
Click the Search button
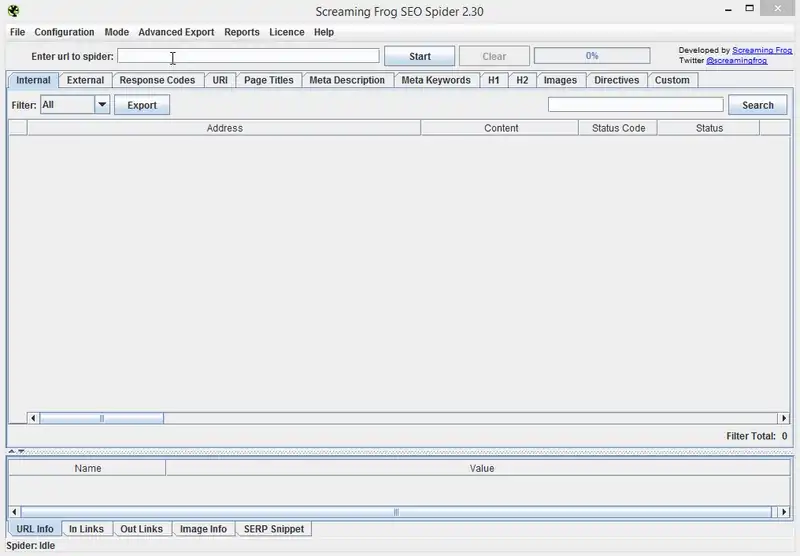pyautogui.click(x=758, y=105)
